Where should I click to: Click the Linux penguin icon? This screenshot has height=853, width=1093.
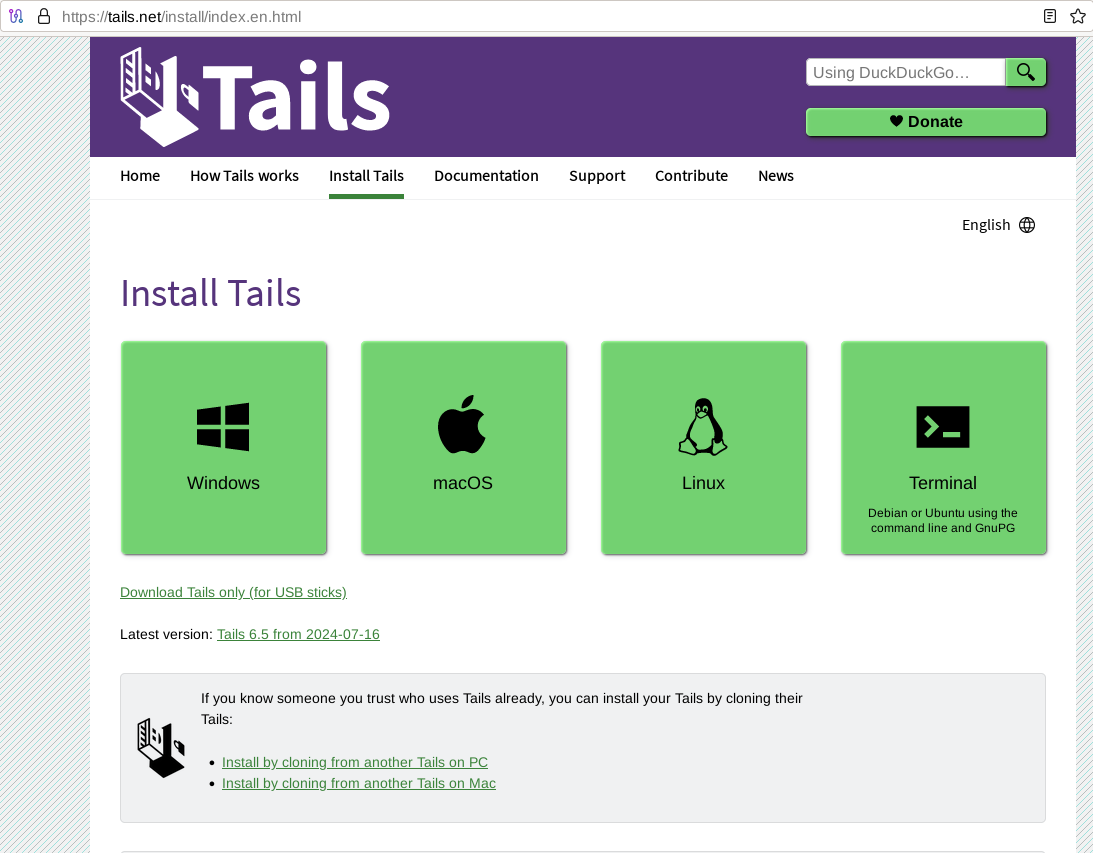[703, 427]
